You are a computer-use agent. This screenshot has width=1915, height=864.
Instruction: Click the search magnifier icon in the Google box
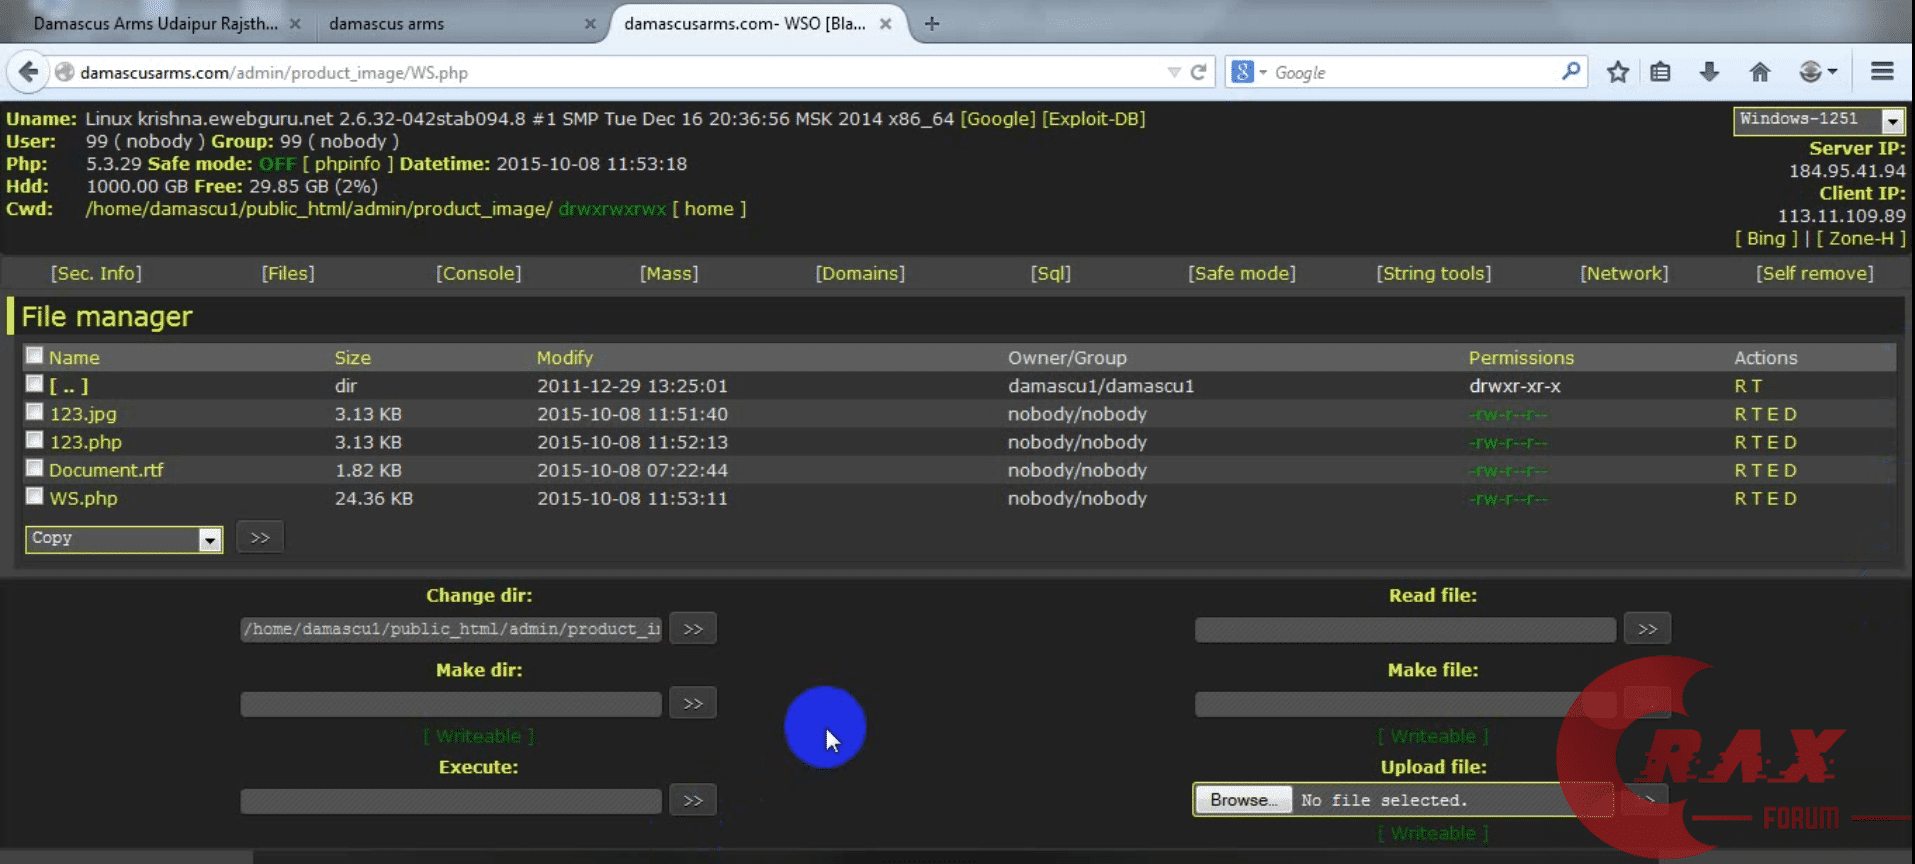point(1571,71)
